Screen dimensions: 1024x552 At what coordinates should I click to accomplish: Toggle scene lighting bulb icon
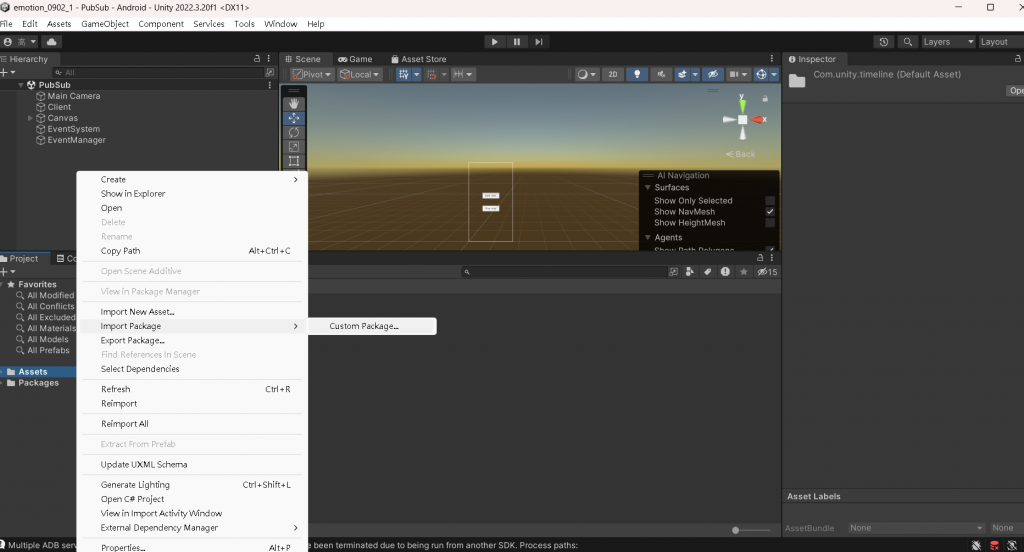coord(636,74)
